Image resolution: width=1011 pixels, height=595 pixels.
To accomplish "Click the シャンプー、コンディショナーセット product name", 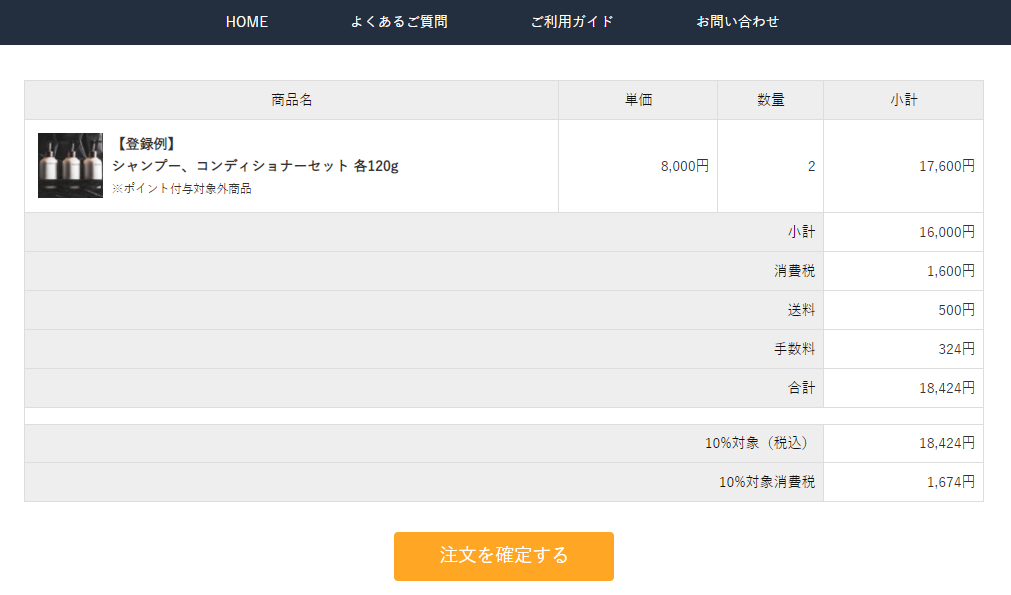I will pos(255,166).
